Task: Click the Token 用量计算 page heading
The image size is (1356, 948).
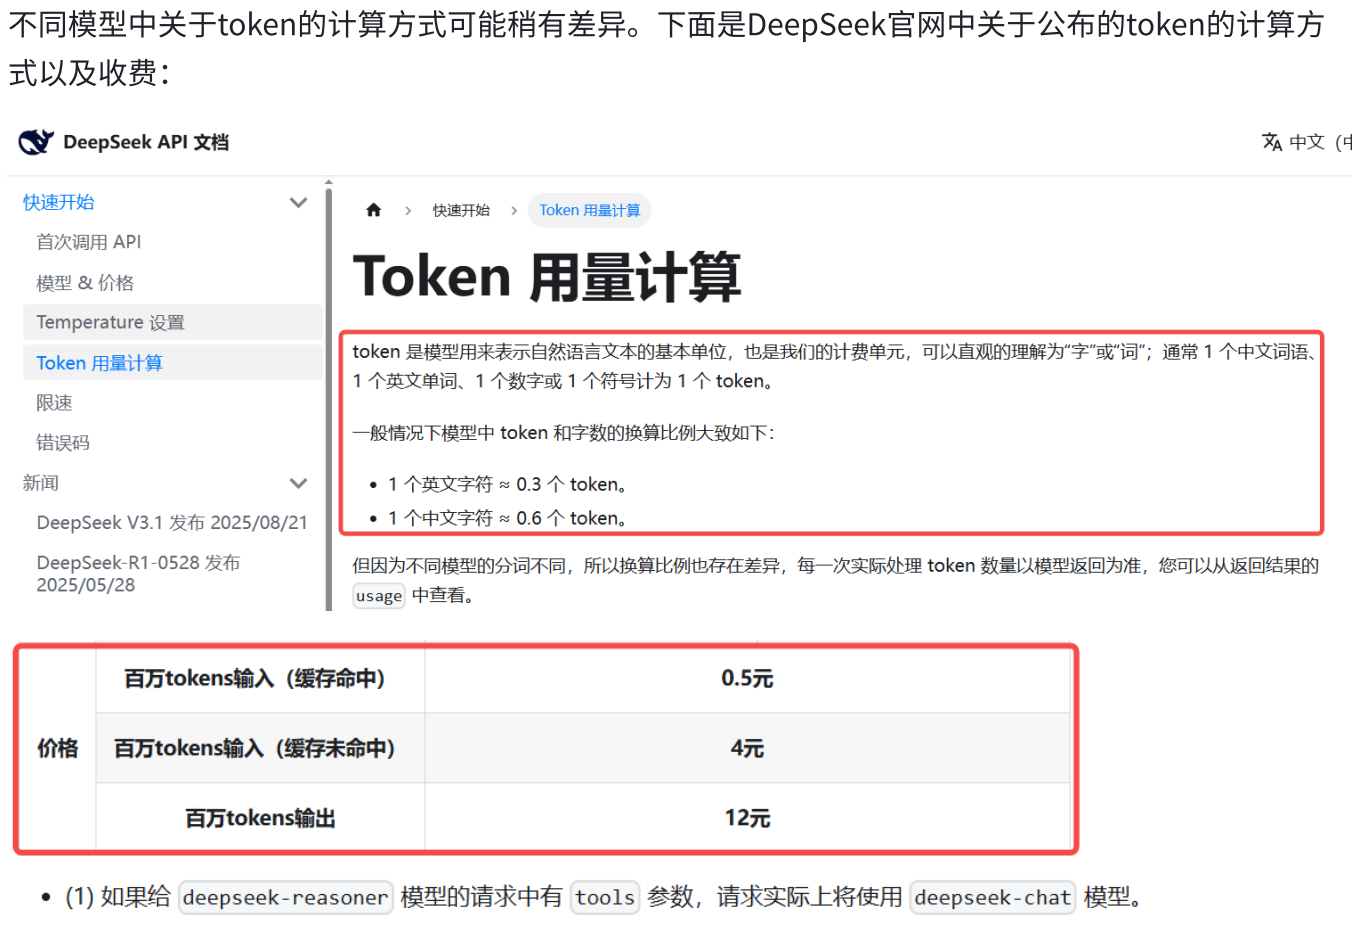Action: click(547, 277)
